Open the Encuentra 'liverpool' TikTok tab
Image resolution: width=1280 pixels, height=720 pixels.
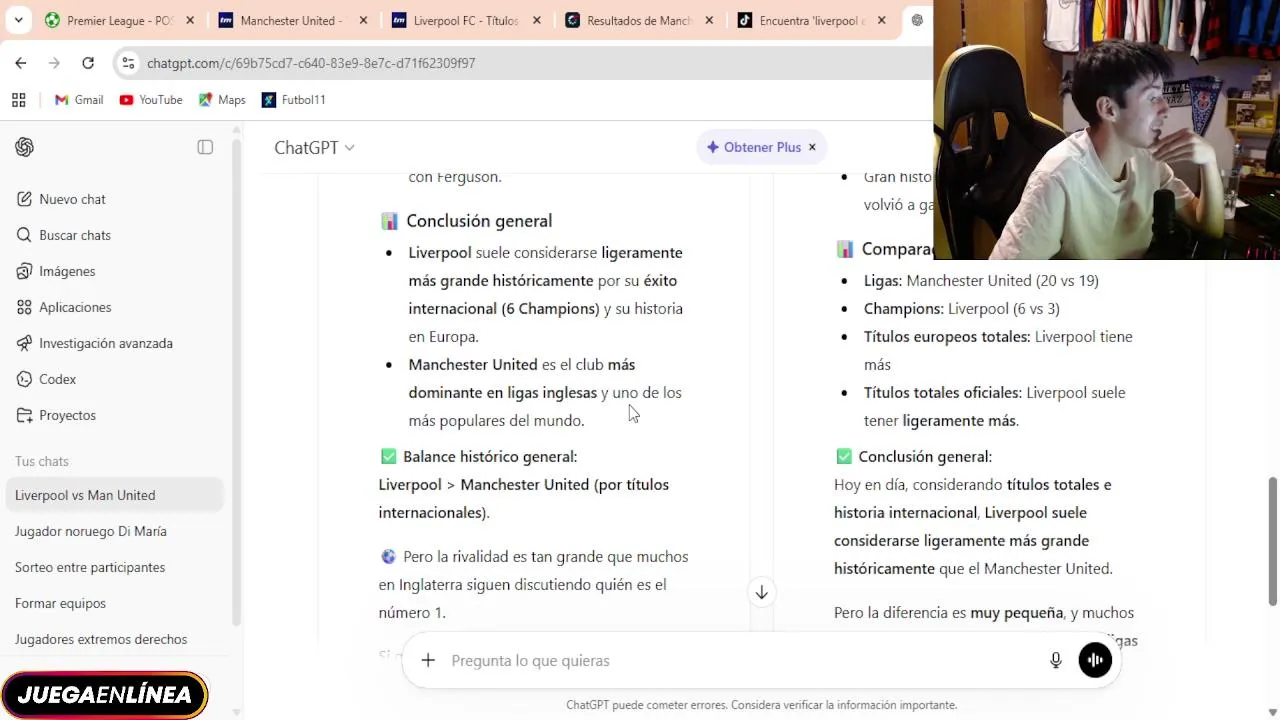point(812,20)
